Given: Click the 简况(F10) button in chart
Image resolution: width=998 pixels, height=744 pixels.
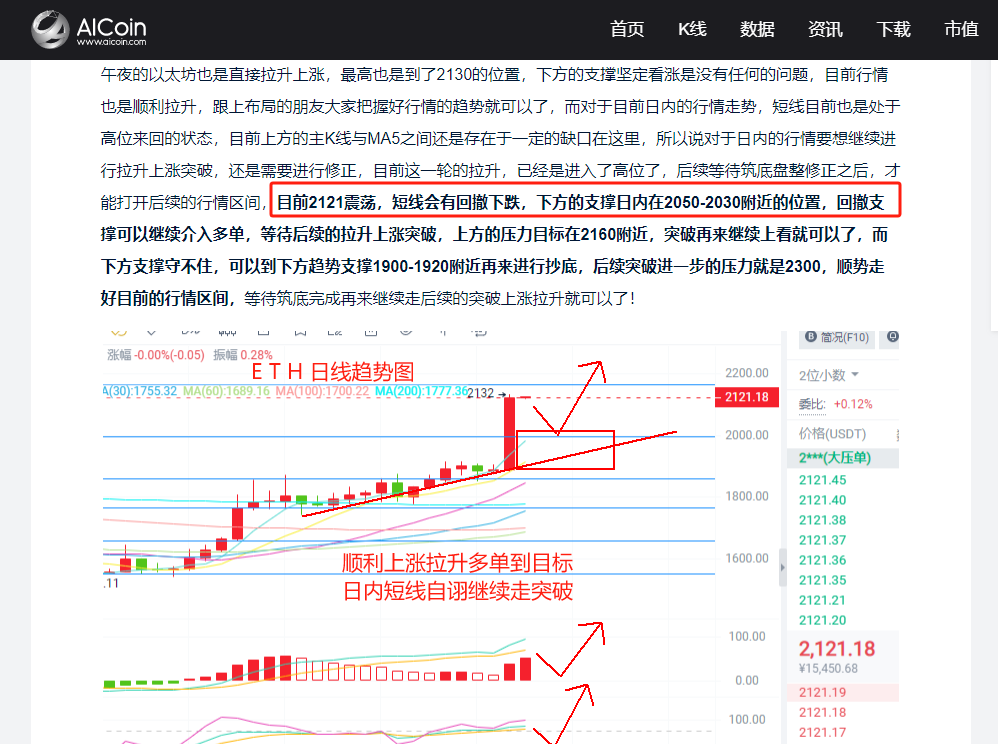Looking at the screenshot, I should (837, 337).
